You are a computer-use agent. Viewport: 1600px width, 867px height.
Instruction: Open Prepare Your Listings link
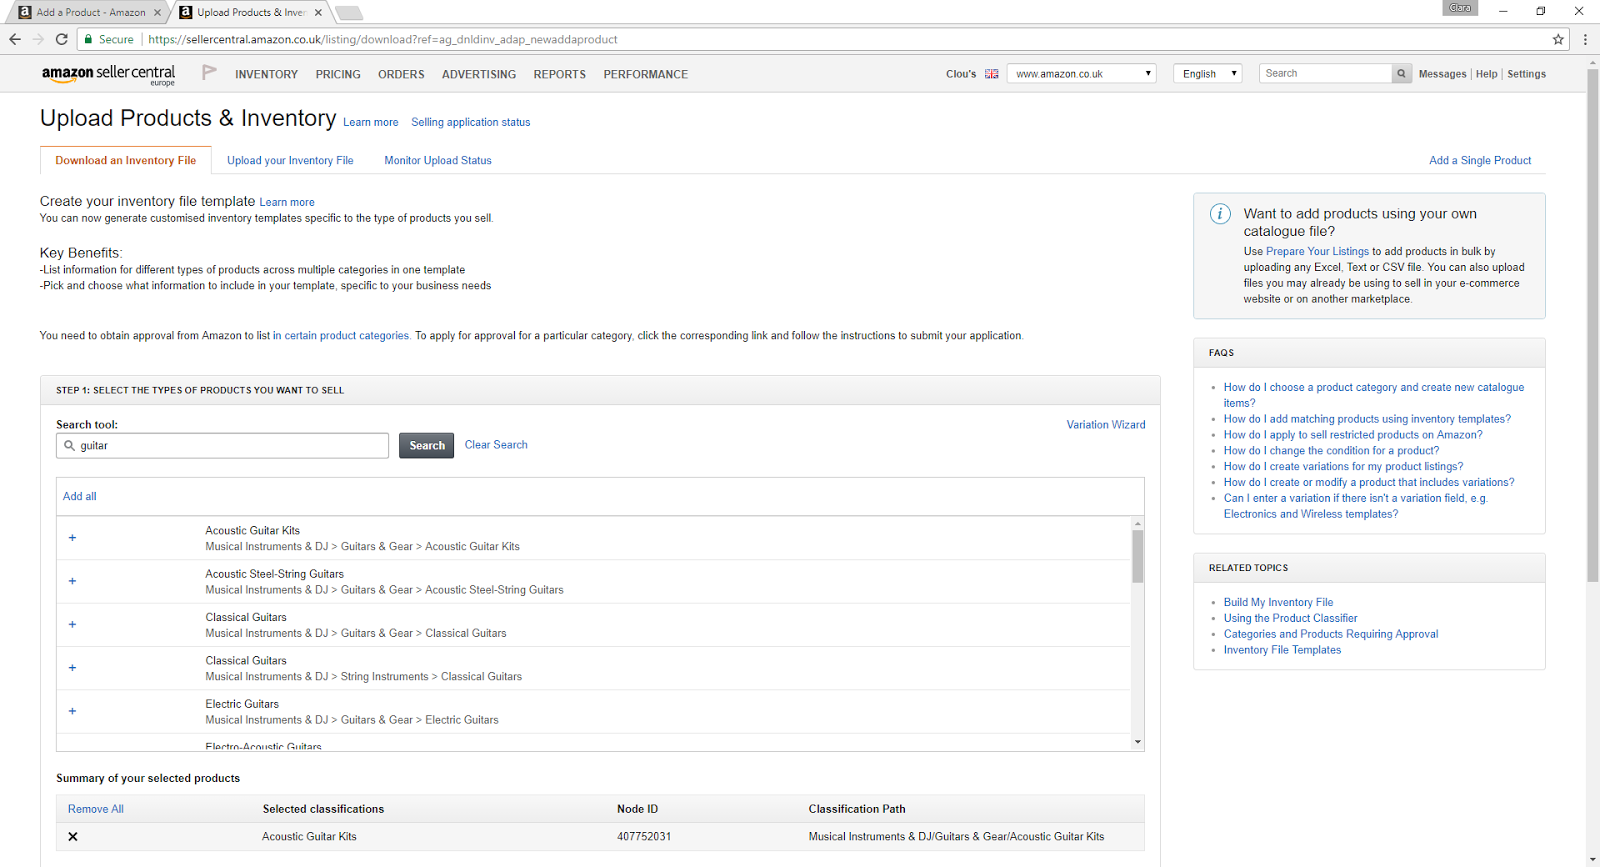coord(1317,252)
